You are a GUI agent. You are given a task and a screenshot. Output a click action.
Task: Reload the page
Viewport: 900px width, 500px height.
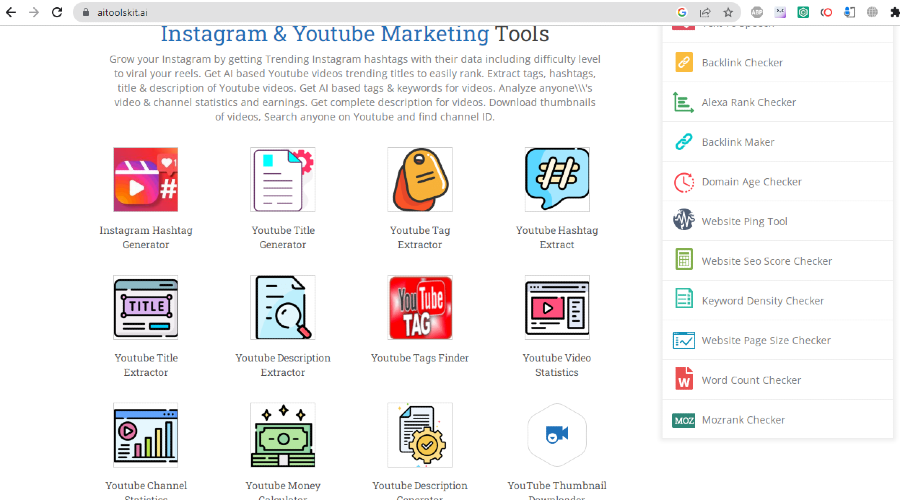[57, 12]
